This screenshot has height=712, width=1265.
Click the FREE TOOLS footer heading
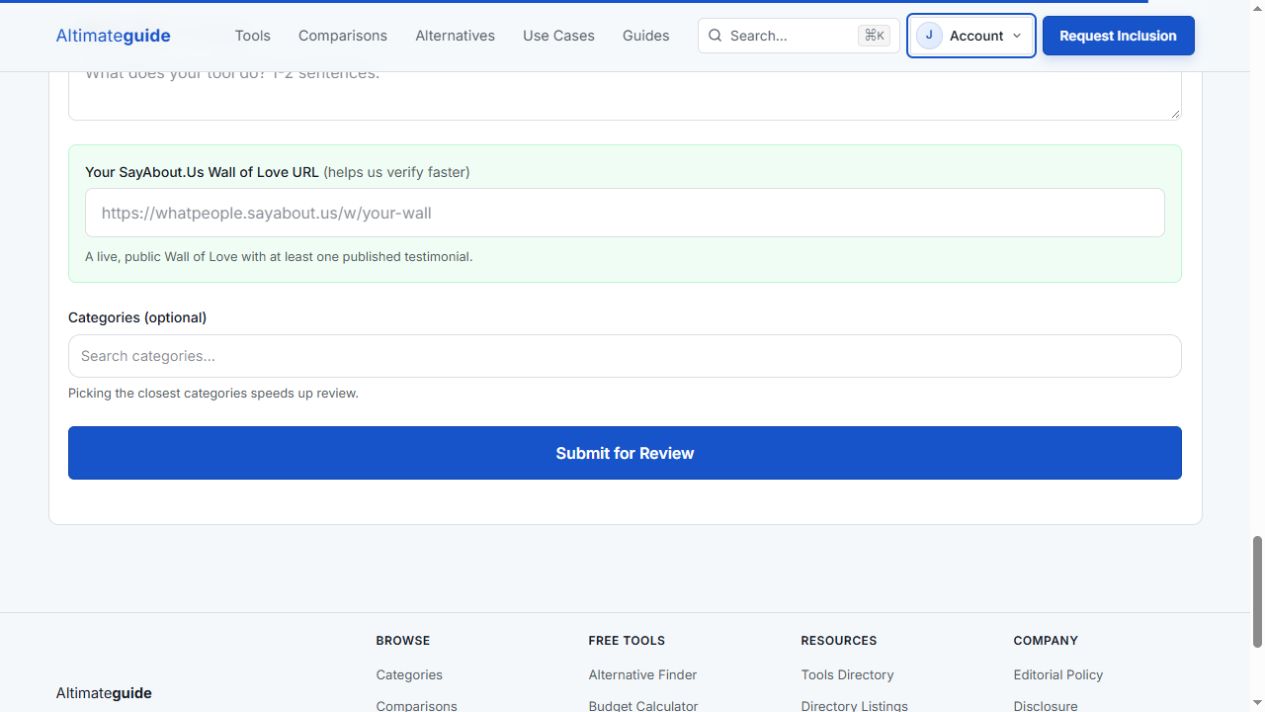(626, 640)
